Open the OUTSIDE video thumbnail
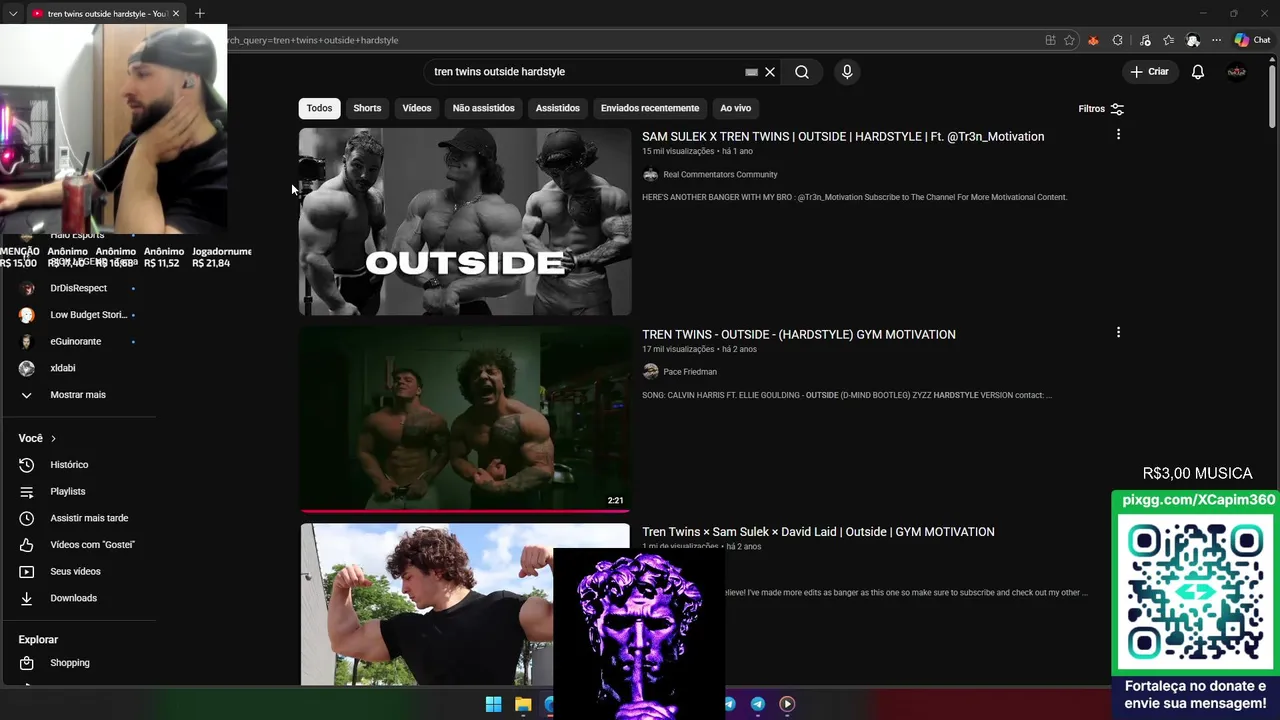The image size is (1280, 720). 465,222
